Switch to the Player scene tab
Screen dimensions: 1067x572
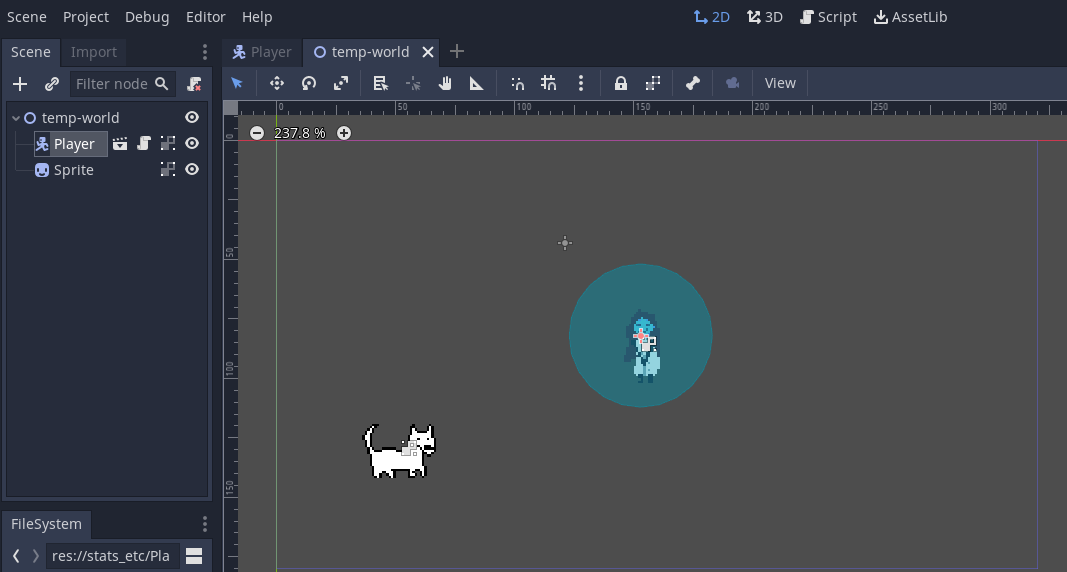point(262,52)
